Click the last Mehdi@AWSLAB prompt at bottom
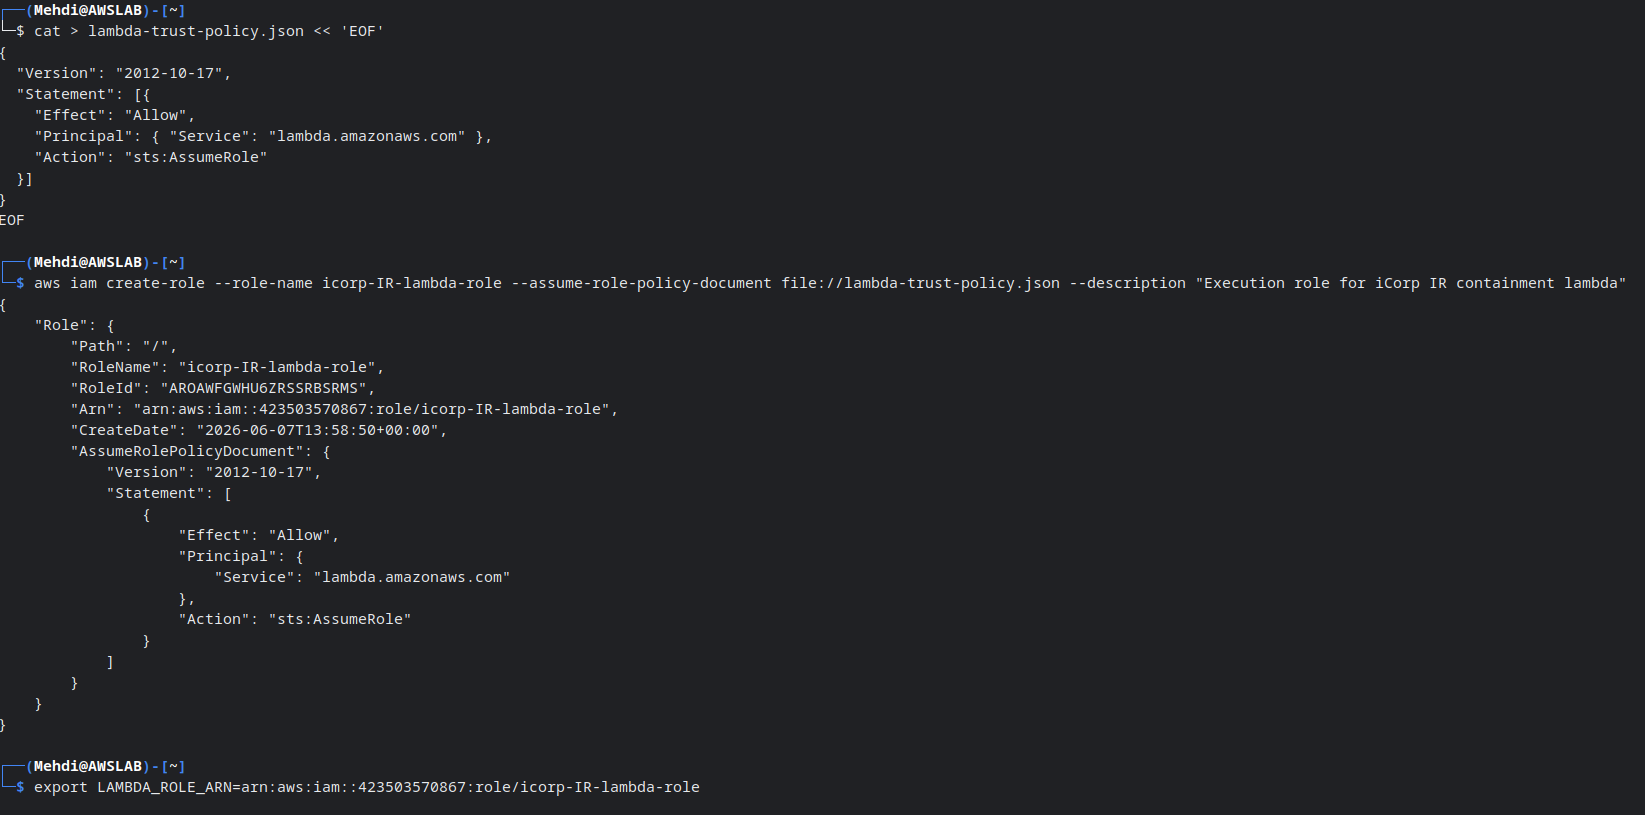Image resolution: width=1645 pixels, height=815 pixels. coord(88,766)
